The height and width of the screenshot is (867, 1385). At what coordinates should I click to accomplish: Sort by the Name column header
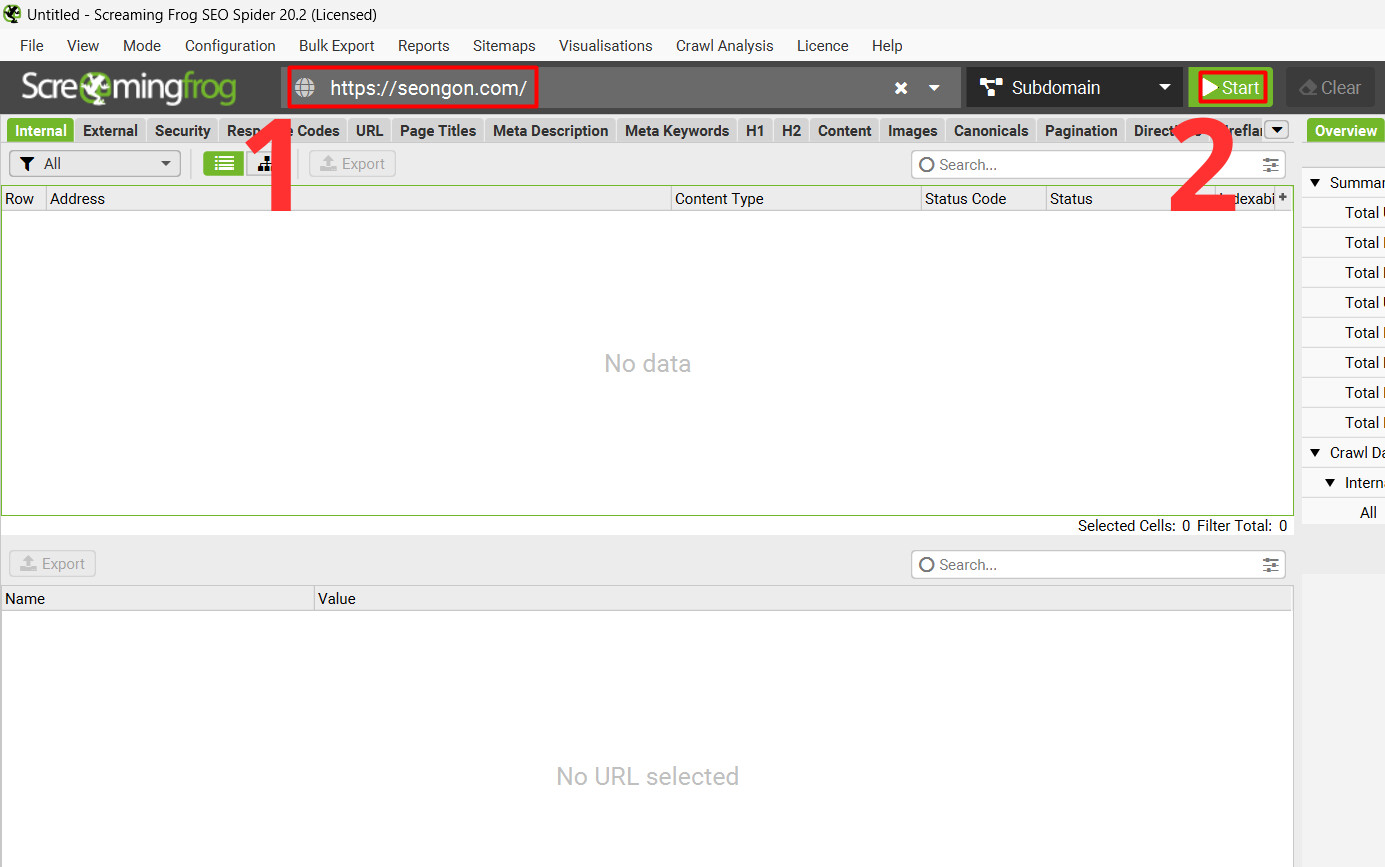[158, 599]
